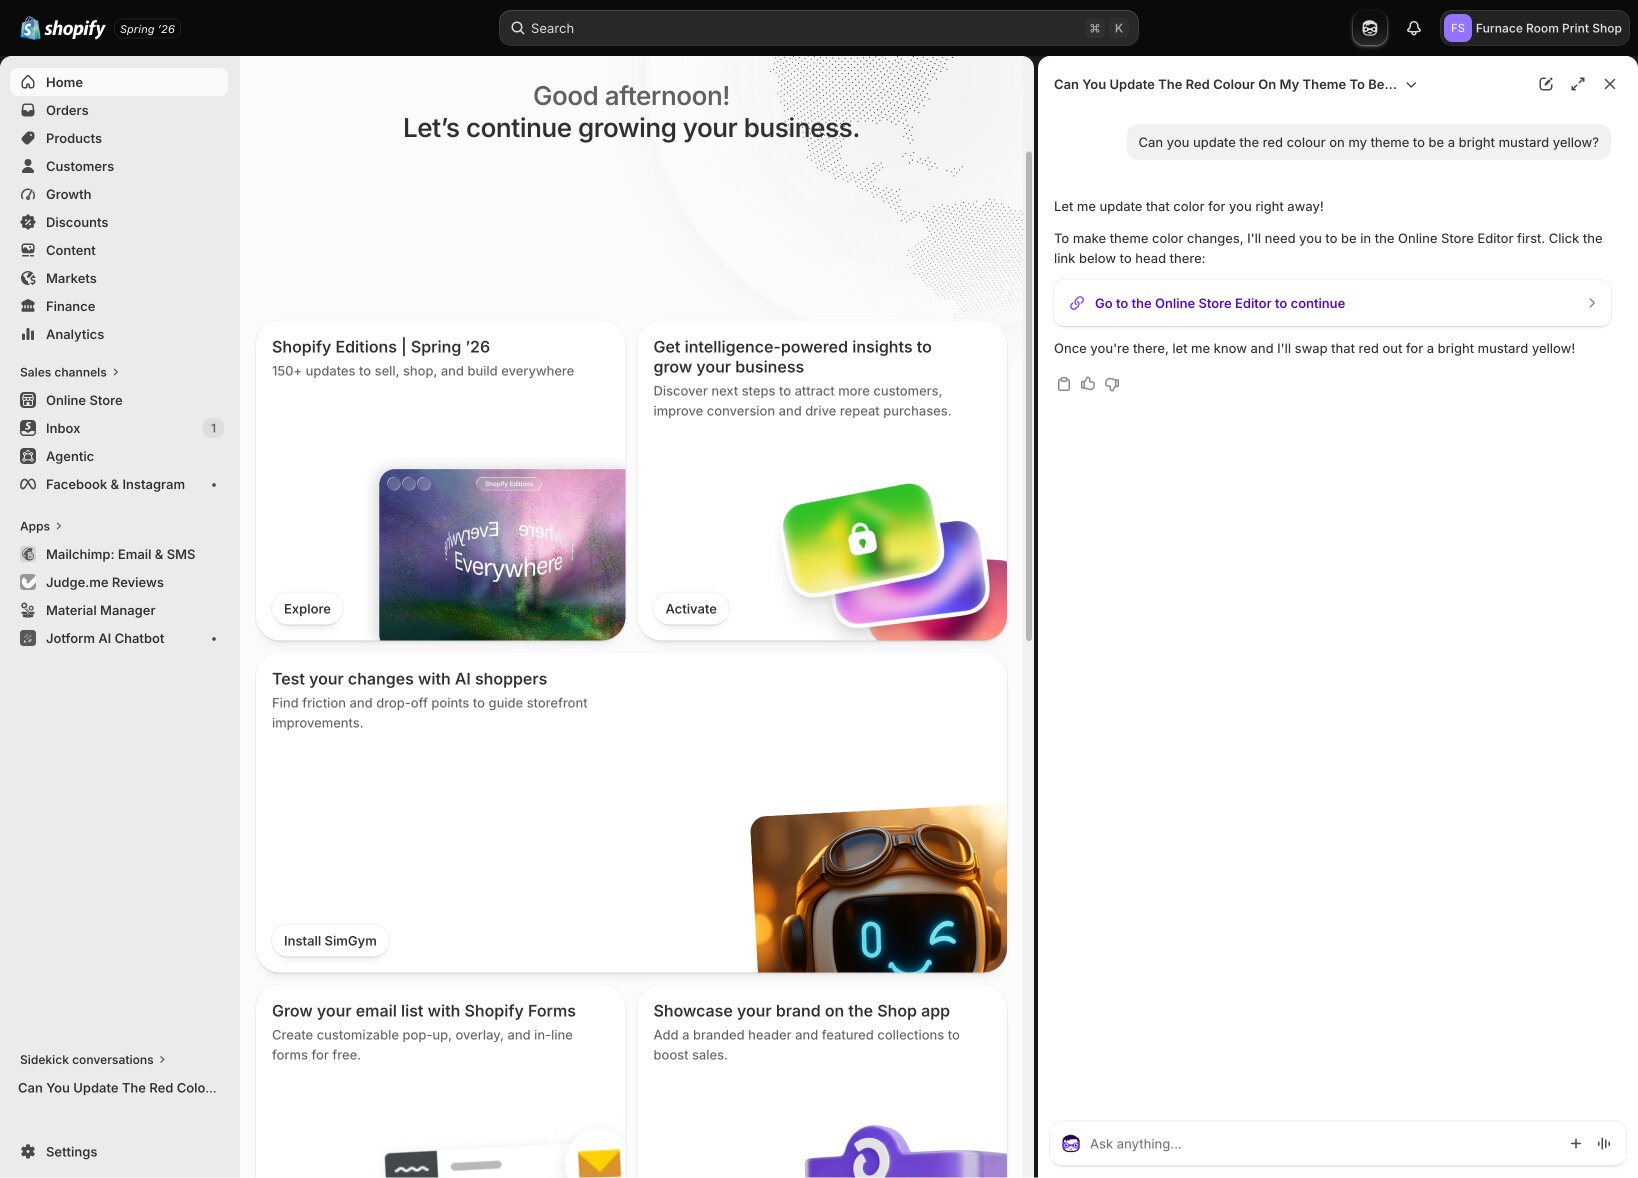Click the Discounts icon in sidebar

tap(28, 222)
